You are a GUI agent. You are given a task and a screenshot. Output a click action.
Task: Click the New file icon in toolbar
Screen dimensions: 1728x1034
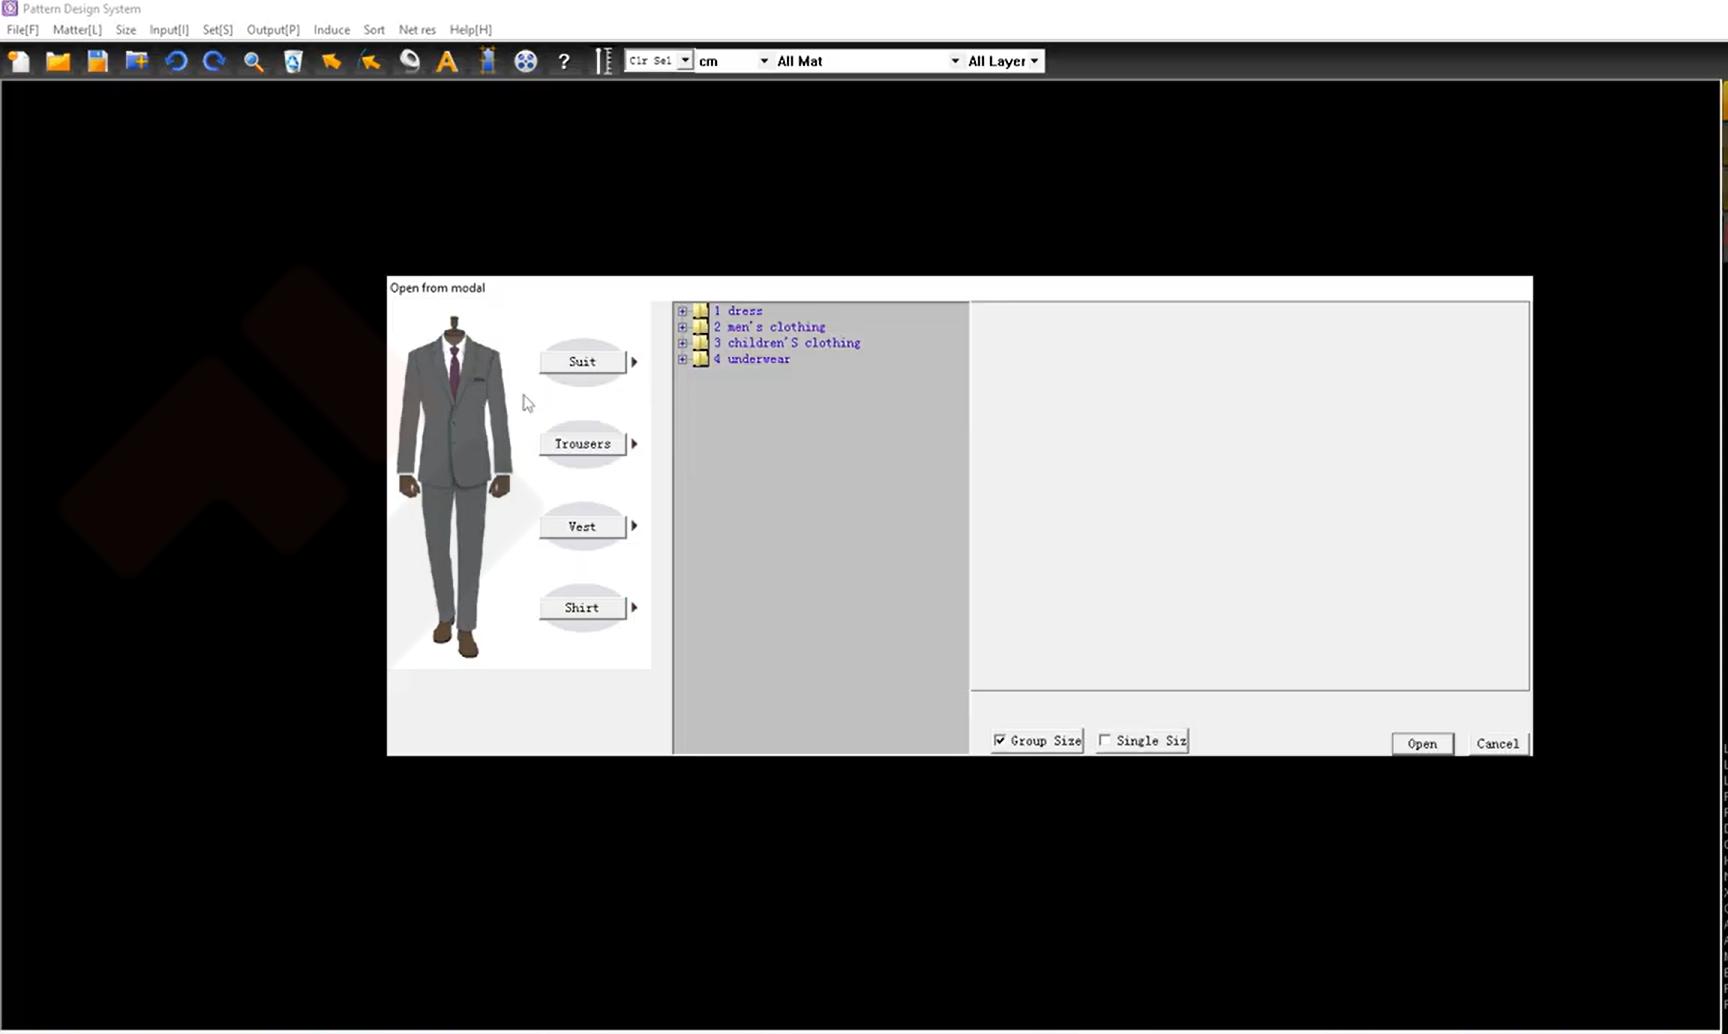(19, 62)
